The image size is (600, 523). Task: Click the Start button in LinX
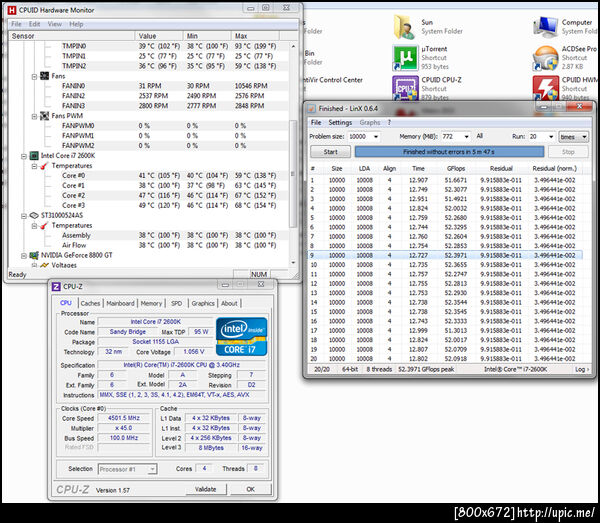(x=330, y=152)
